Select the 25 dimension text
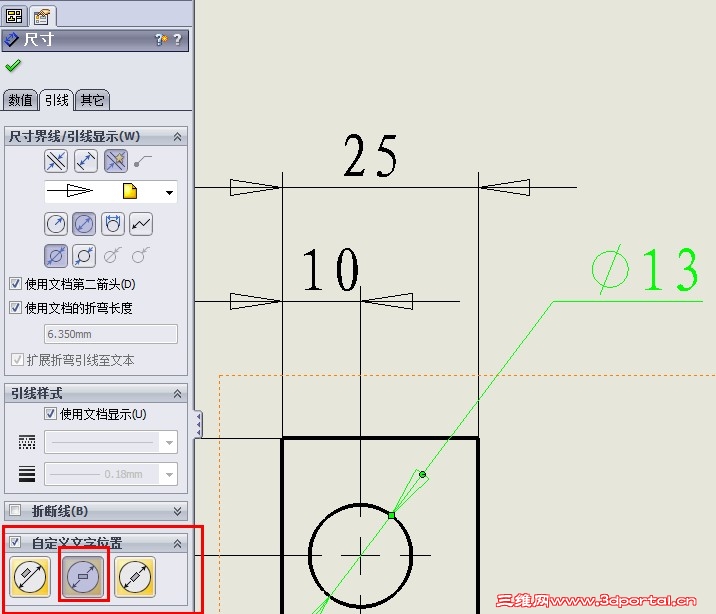Viewport: 716px width, 614px height. [370, 156]
